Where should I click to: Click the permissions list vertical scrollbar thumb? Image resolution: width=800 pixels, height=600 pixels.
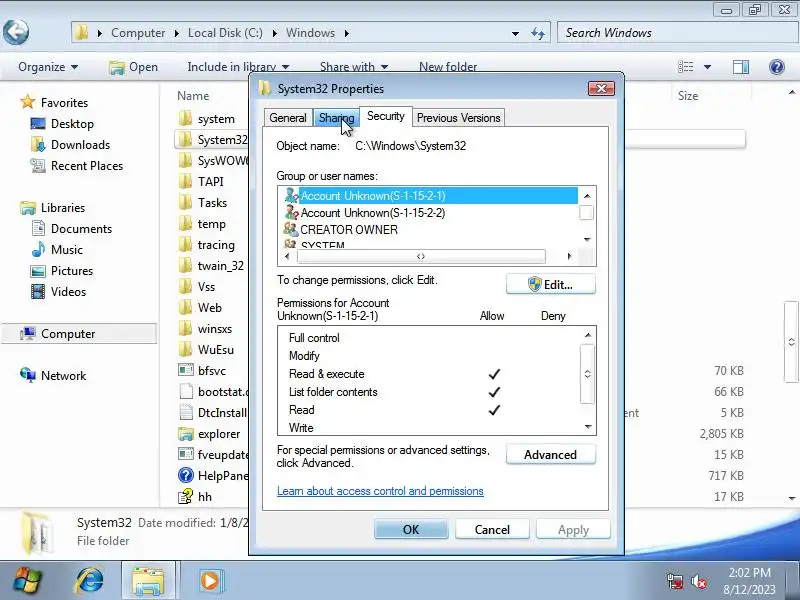(x=588, y=374)
